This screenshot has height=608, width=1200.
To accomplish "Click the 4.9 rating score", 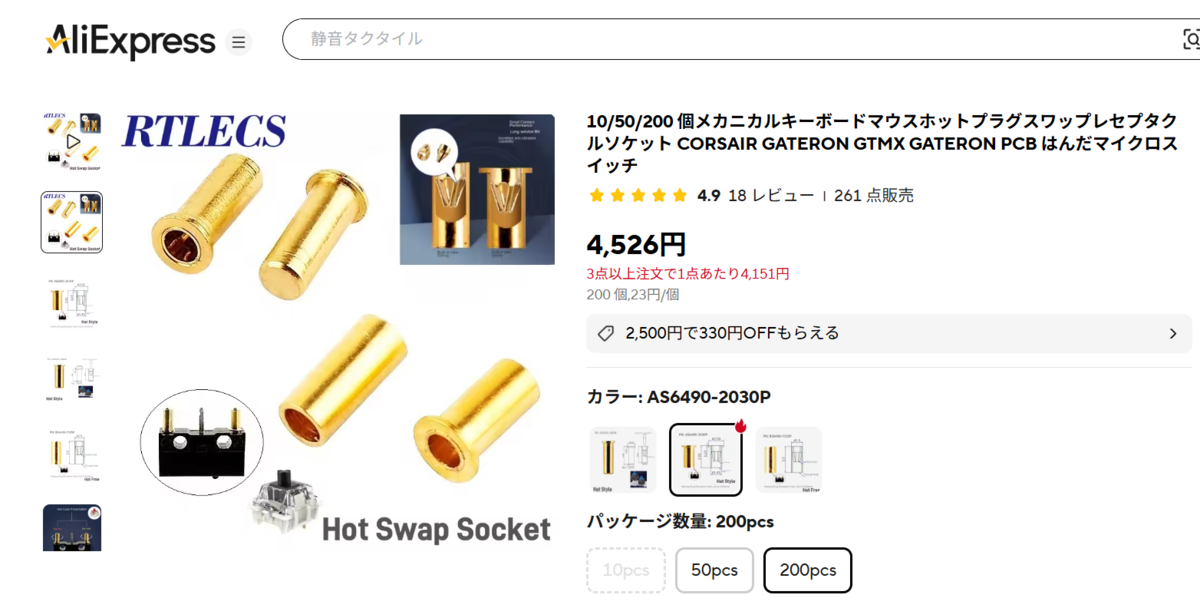I will [708, 196].
